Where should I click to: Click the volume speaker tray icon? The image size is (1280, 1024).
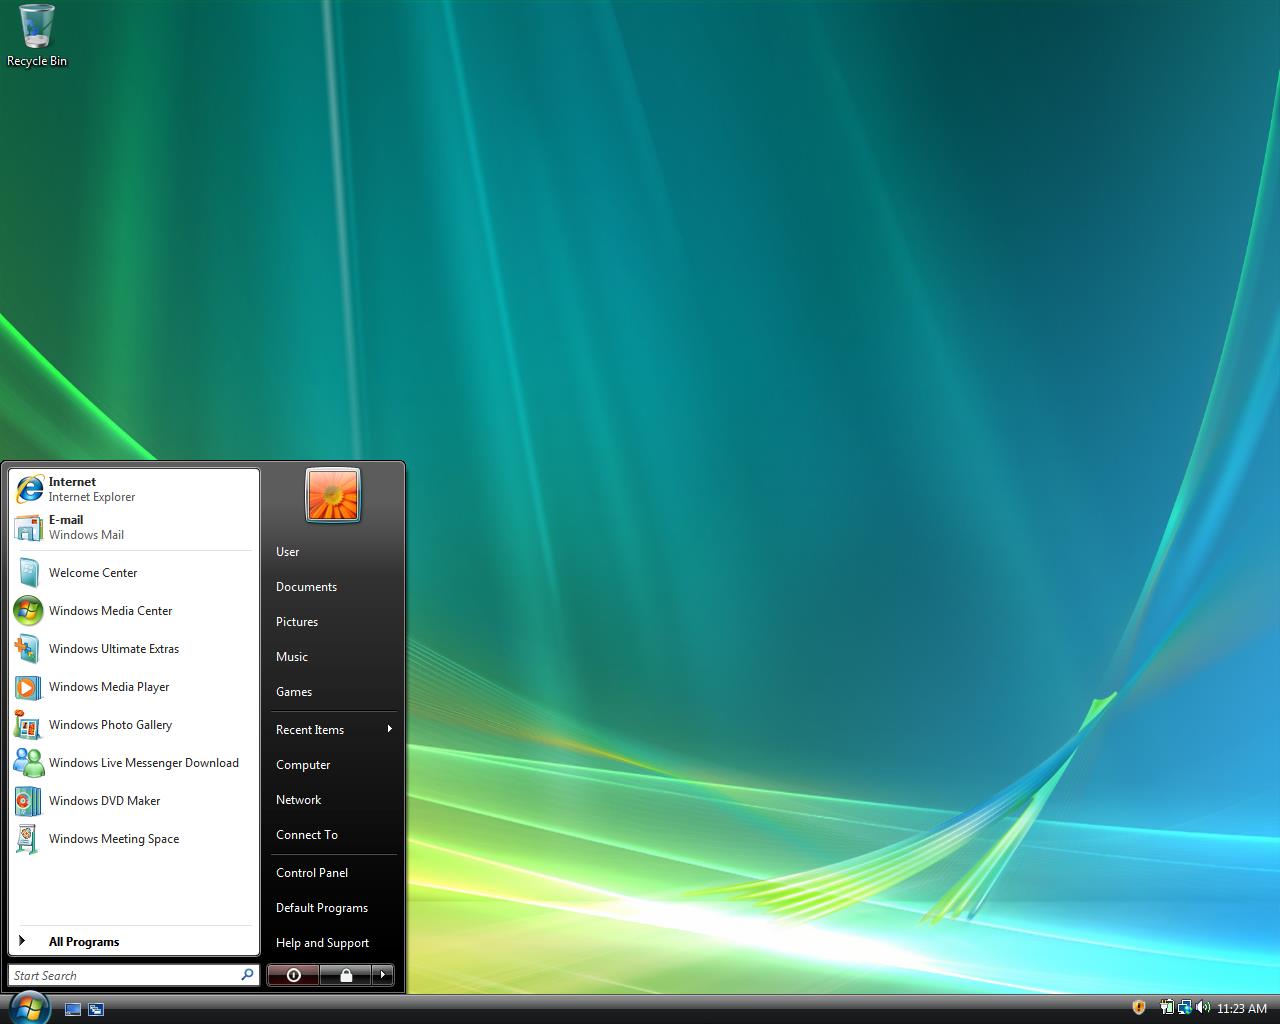click(x=1202, y=1008)
